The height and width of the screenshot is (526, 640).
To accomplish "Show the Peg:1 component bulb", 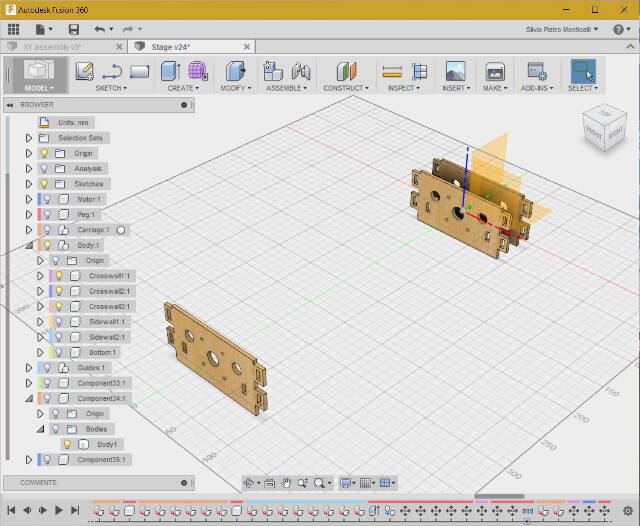I will (47, 215).
